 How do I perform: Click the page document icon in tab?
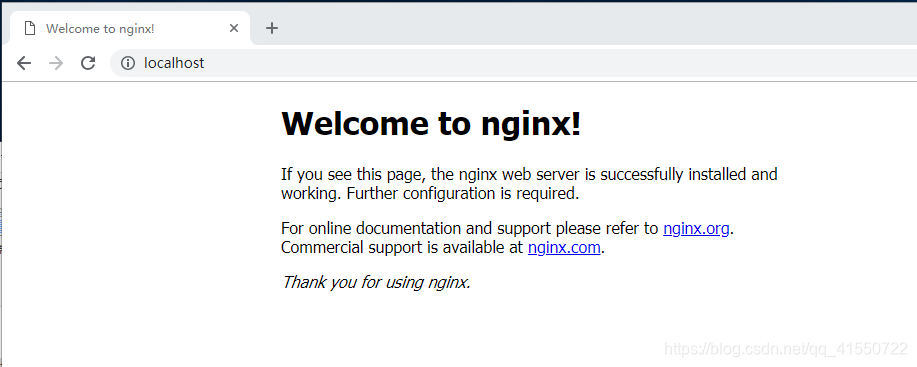29,28
